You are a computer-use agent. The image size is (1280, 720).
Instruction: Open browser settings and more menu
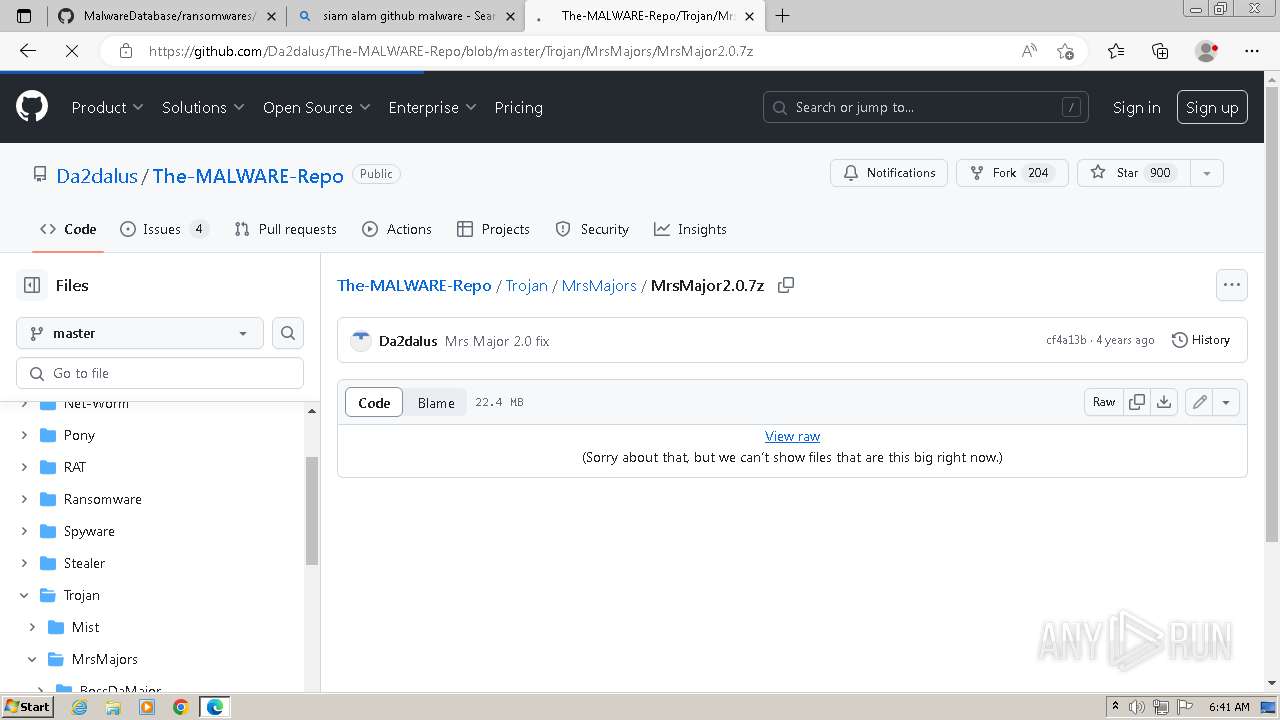[1252, 51]
